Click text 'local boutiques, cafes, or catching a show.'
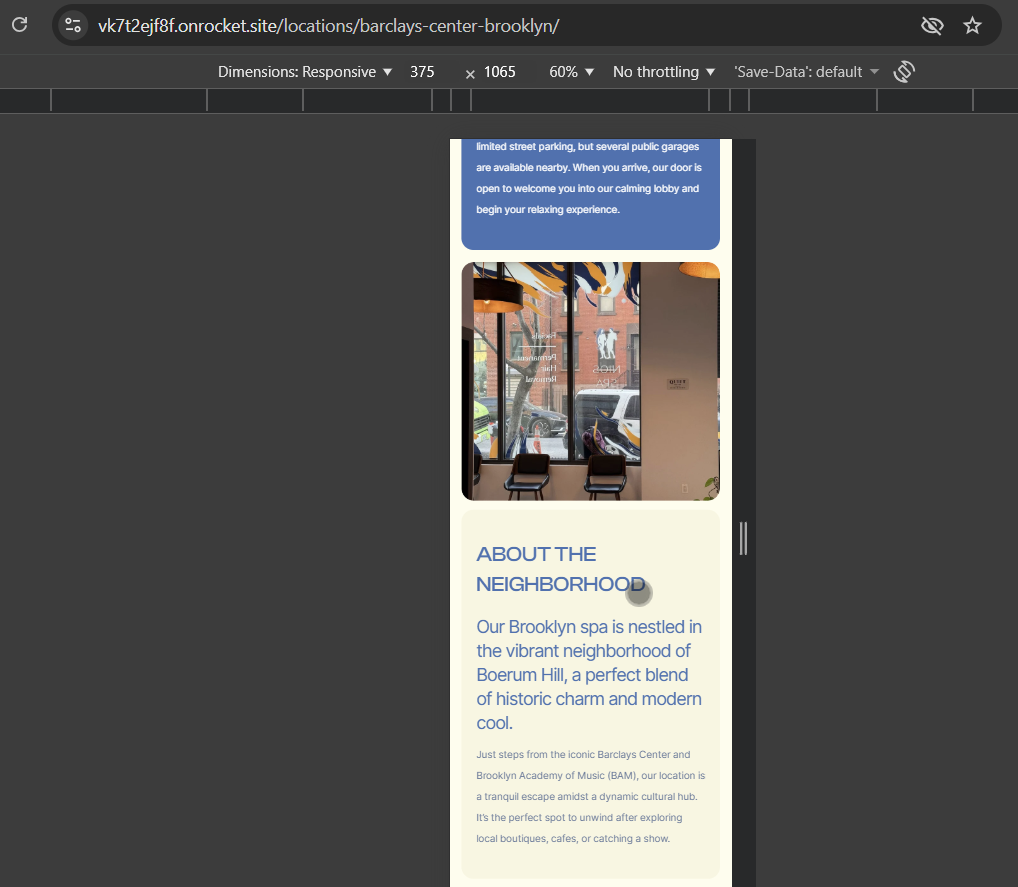Viewport: 1018px width, 887px height. pos(573,838)
